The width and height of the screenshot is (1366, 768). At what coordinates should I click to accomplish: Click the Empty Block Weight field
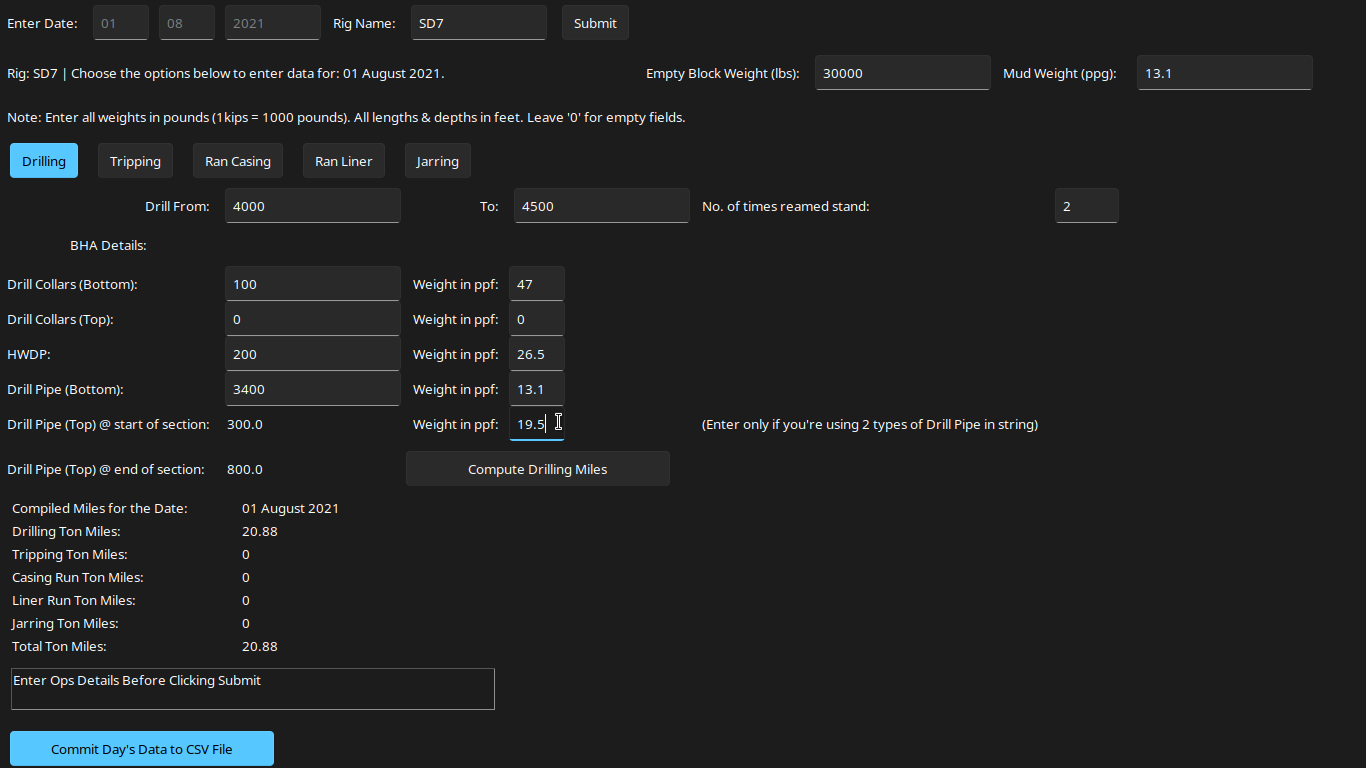(901, 72)
